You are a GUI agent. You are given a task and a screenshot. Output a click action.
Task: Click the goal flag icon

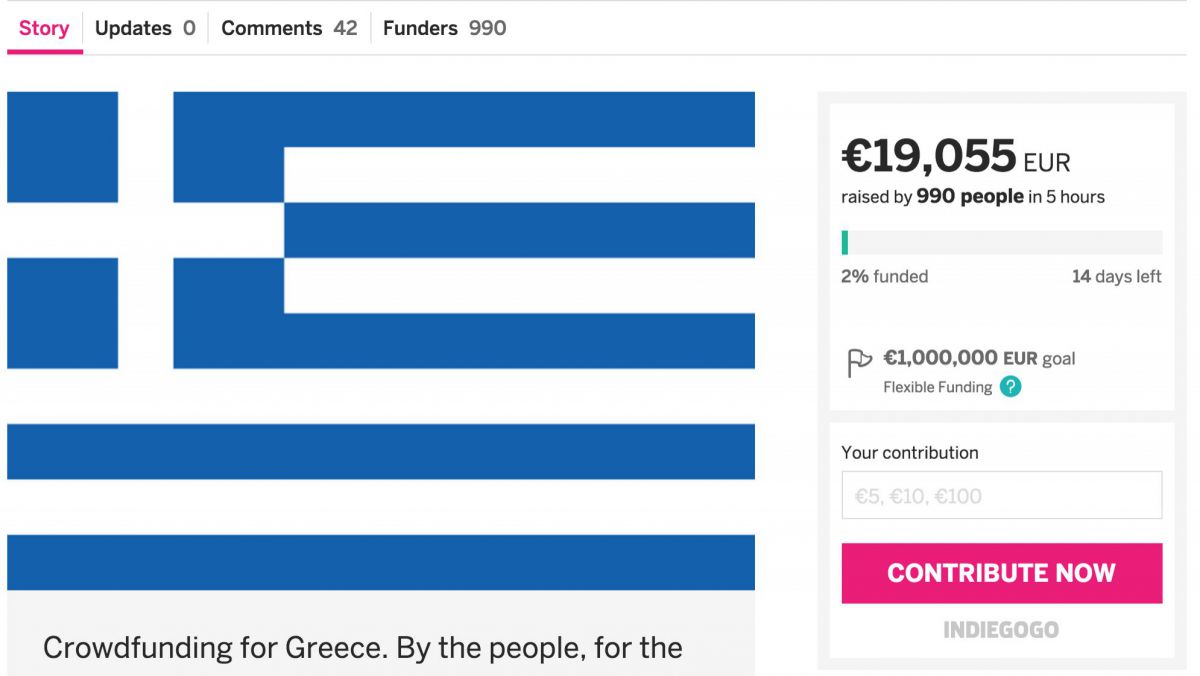click(859, 362)
